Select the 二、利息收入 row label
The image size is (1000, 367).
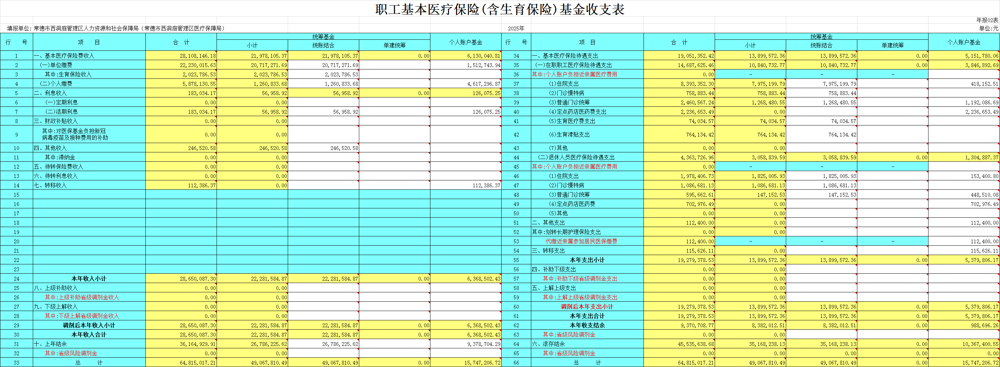(x=50, y=93)
